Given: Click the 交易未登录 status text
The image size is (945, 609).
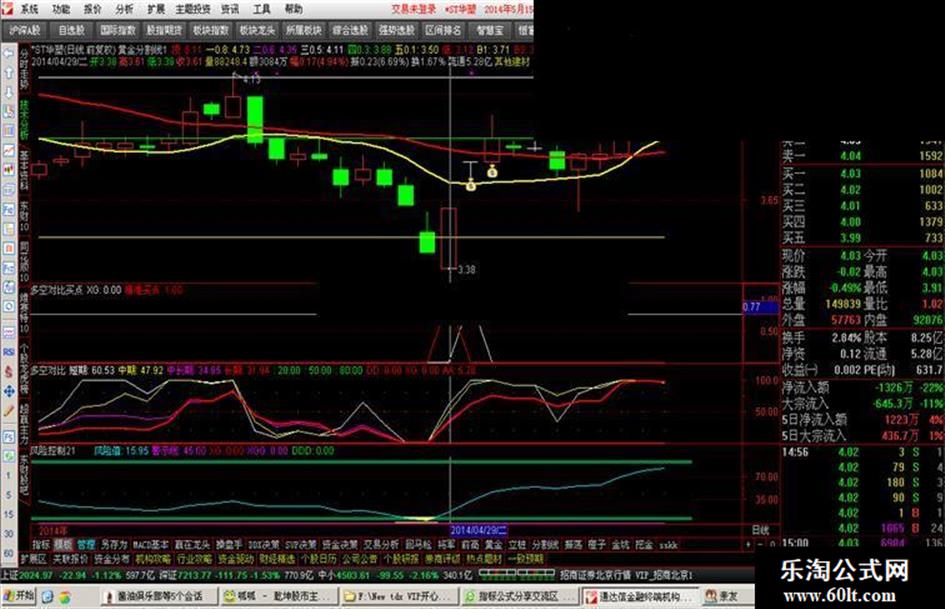Looking at the screenshot, I should (x=413, y=9).
